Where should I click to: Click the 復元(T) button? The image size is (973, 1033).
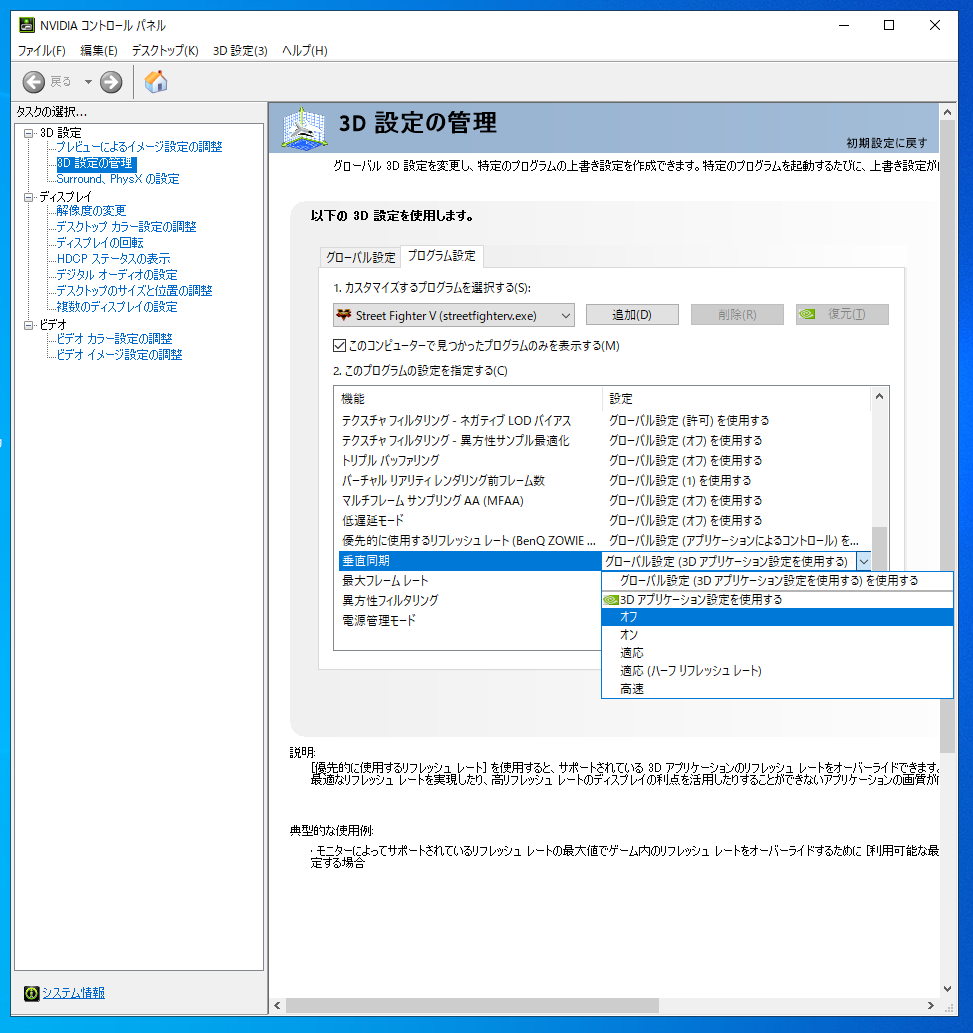click(x=842, y=315)
